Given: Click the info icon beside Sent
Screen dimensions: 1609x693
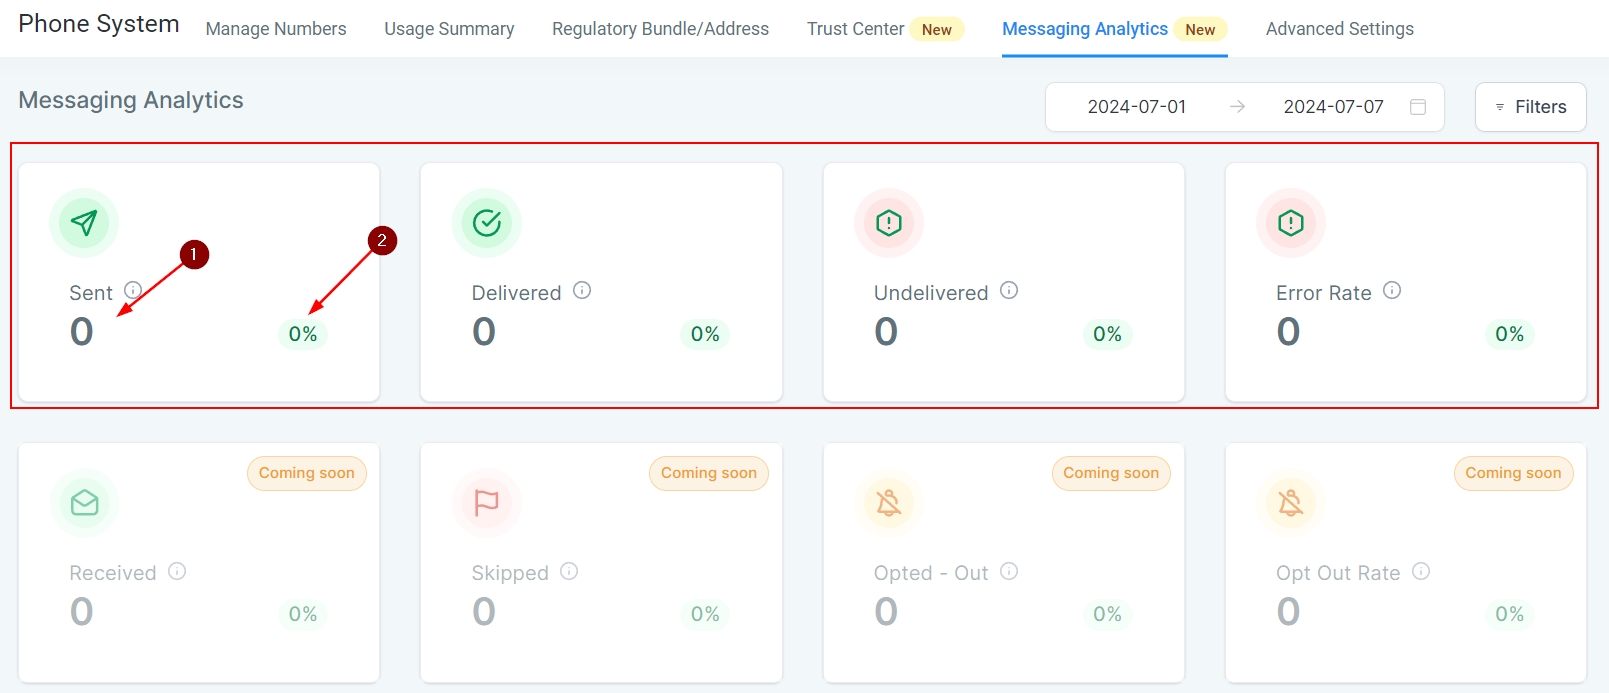Looking at the screenshot, I should click(x=132, y=291).
